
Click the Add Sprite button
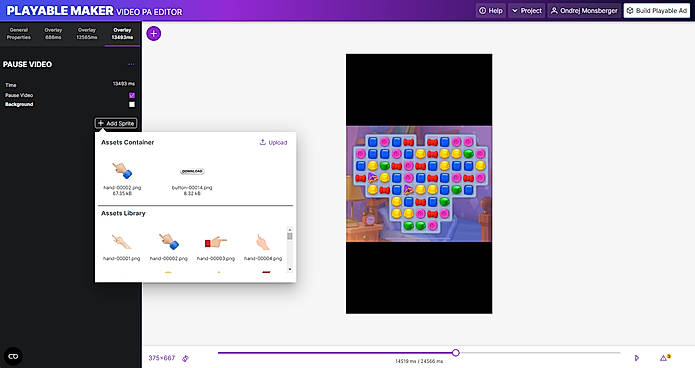[116, 123]
